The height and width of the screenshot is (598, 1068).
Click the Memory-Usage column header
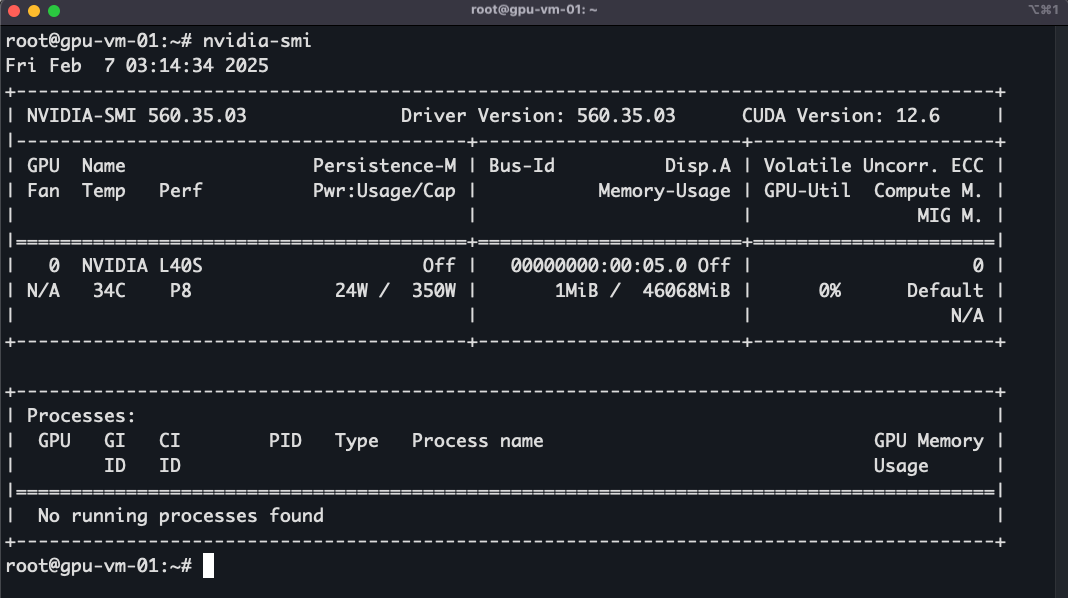664,191
